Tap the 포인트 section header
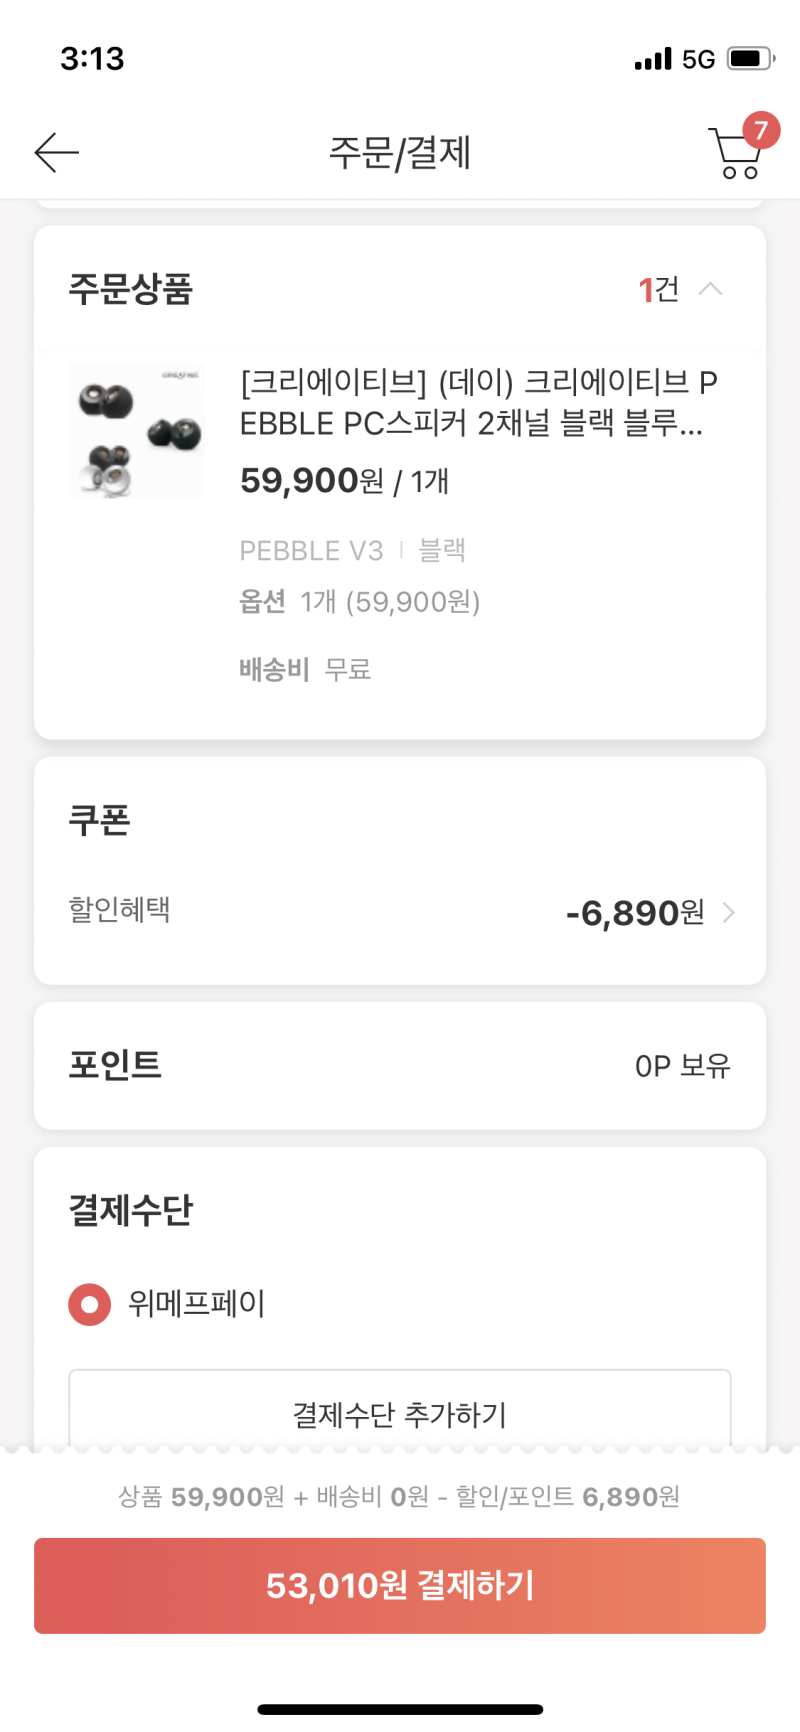Screen dimensions: 800x1732 click(x=115, y=1064)
